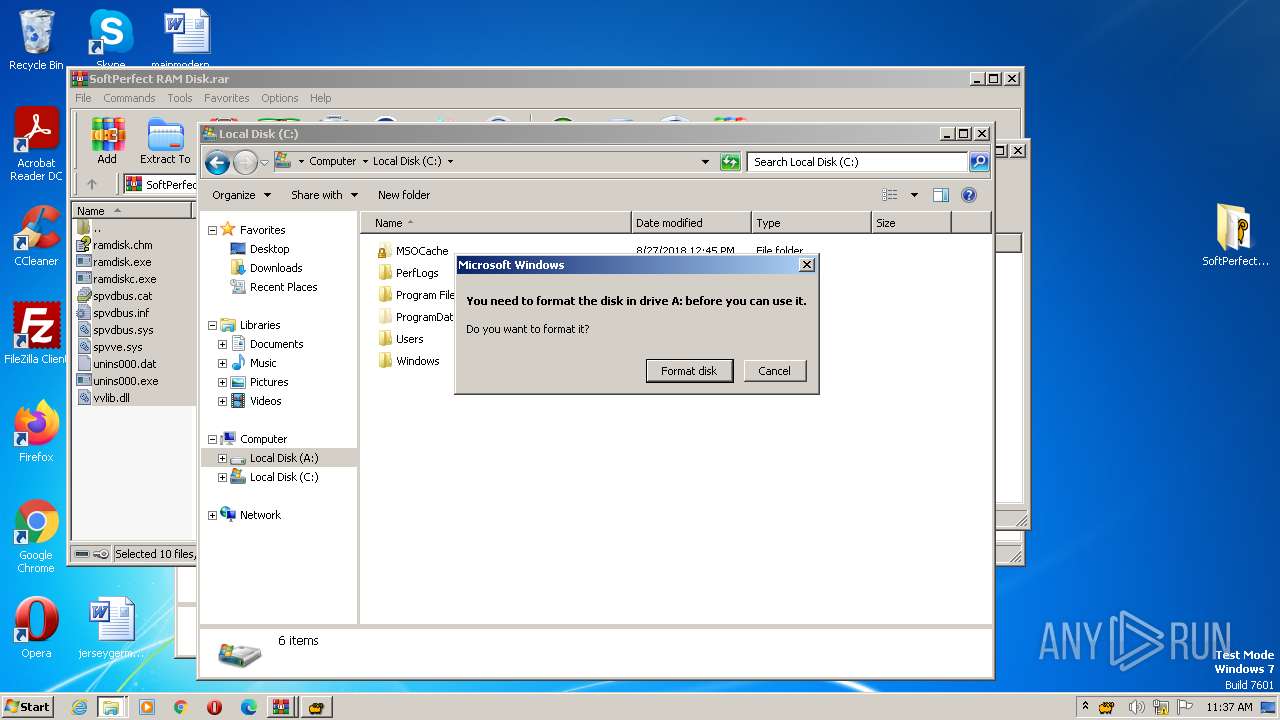1280x720 pixels.
Task: Click WinRAR Extract To icon
Action: (x=165, y=141)
